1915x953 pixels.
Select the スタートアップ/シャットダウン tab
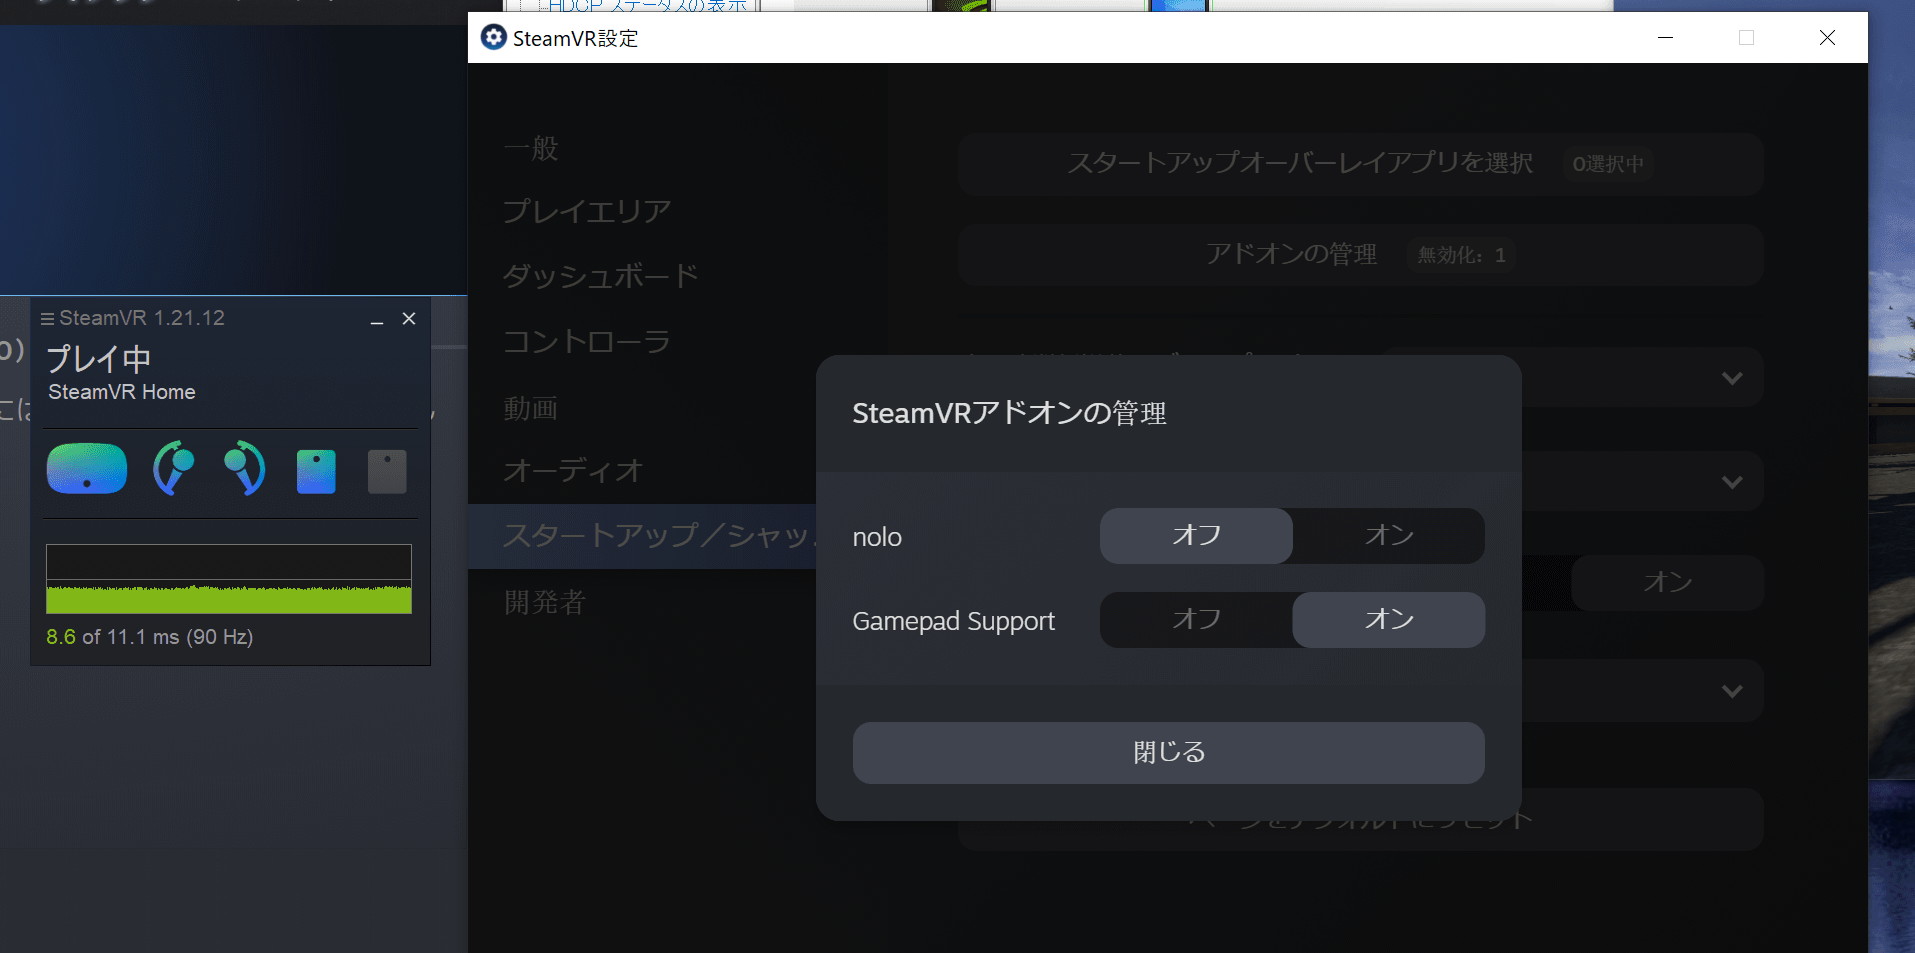(642, 536)
